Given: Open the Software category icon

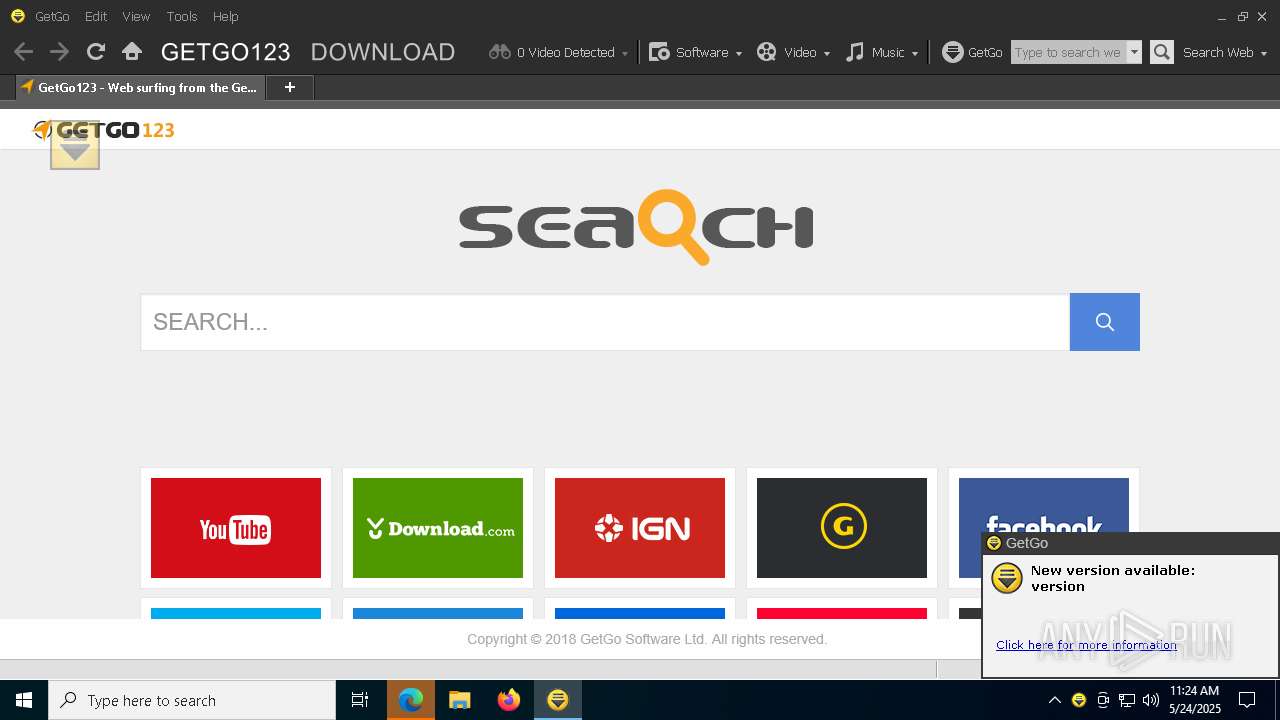Looking at the screenshot, I should (x=659, y=52).
